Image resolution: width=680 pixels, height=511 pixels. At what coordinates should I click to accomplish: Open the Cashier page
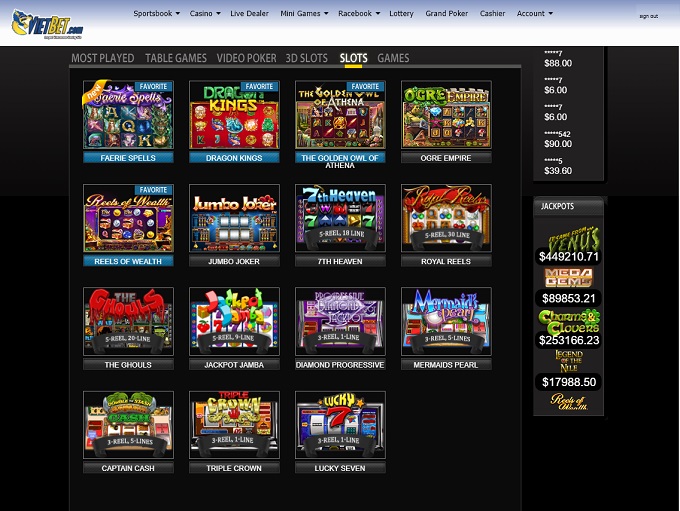[x=492, y=14]
